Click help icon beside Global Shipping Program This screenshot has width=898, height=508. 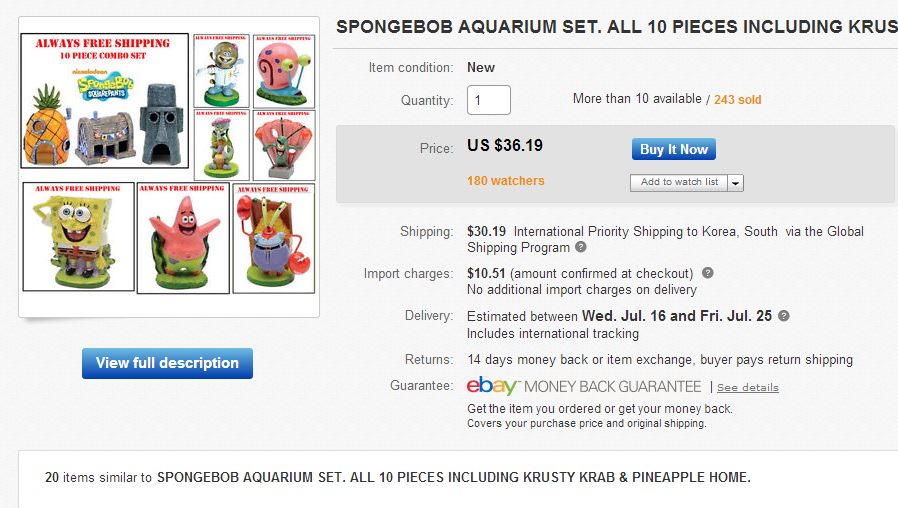pyautogui.click(x=581, y=248)
